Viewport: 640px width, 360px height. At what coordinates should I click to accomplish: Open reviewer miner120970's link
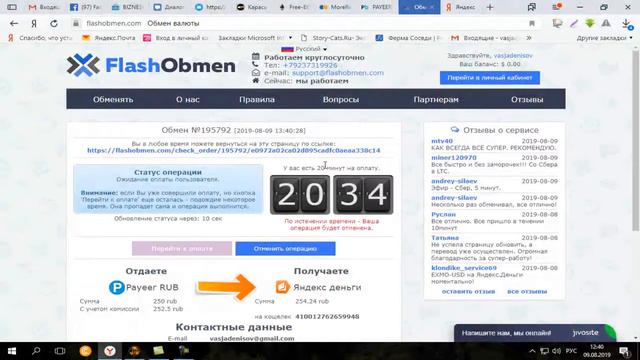coord(454,158)
